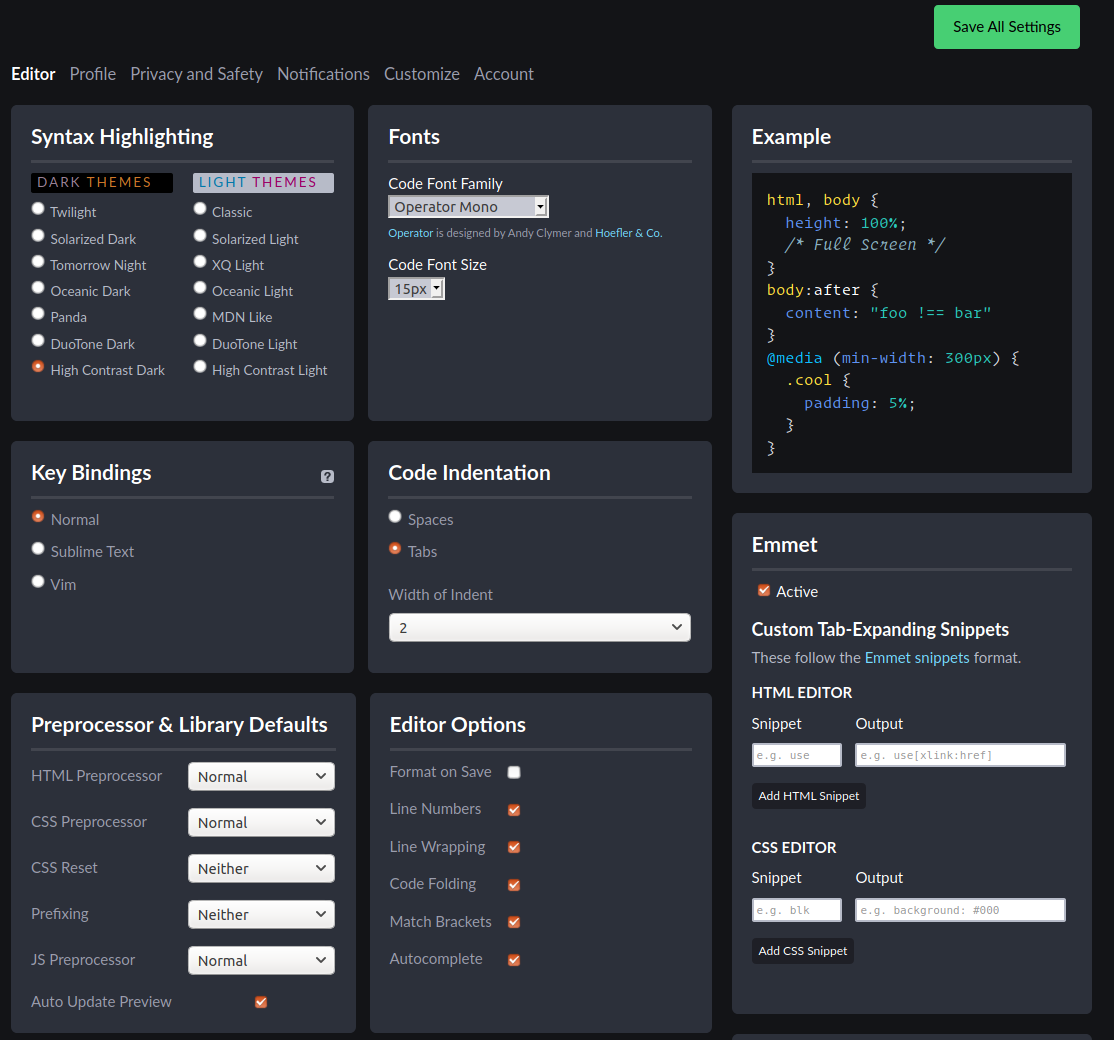Toggle Auto Update Preview off
Viewport: 1114px width, 1040px height.
pyautogui.click(x=261, y=1001)
